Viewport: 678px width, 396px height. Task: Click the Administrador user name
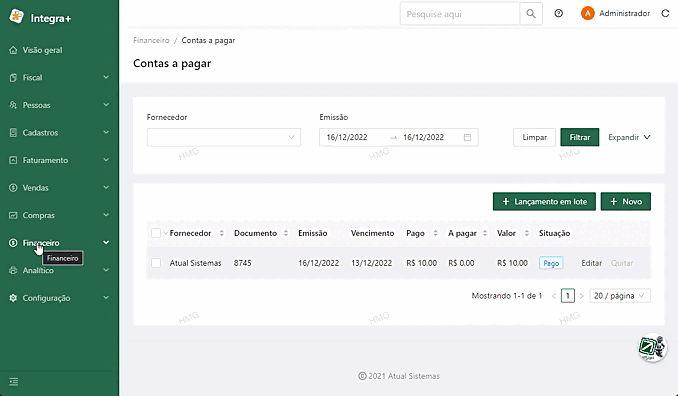point(624,13)
